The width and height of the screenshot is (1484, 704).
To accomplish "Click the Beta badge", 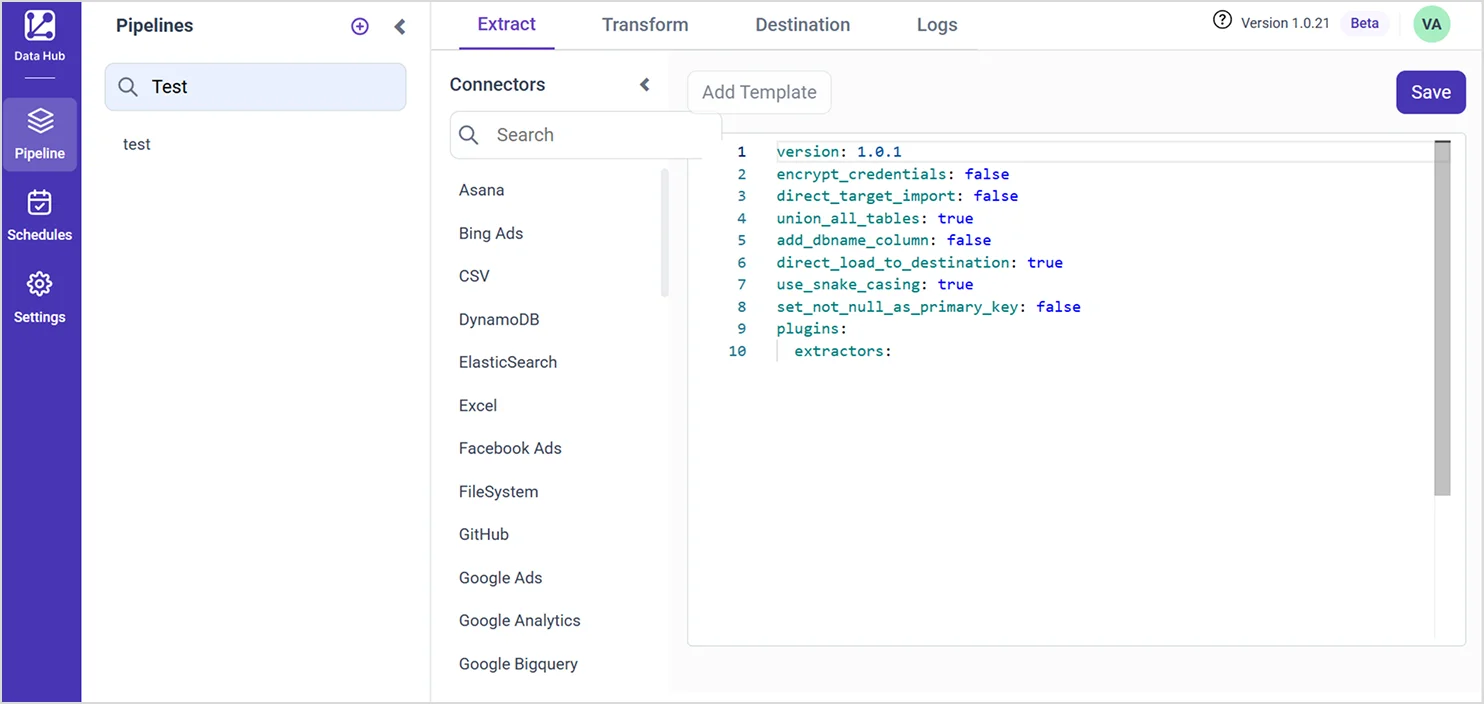I will [1364, 23].
